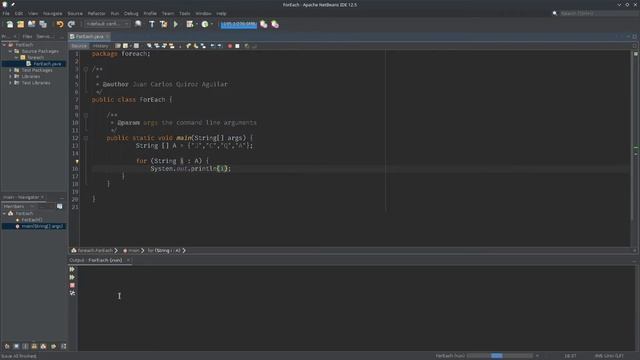
Task: Switch to History view button
Action: pos(100,46)
